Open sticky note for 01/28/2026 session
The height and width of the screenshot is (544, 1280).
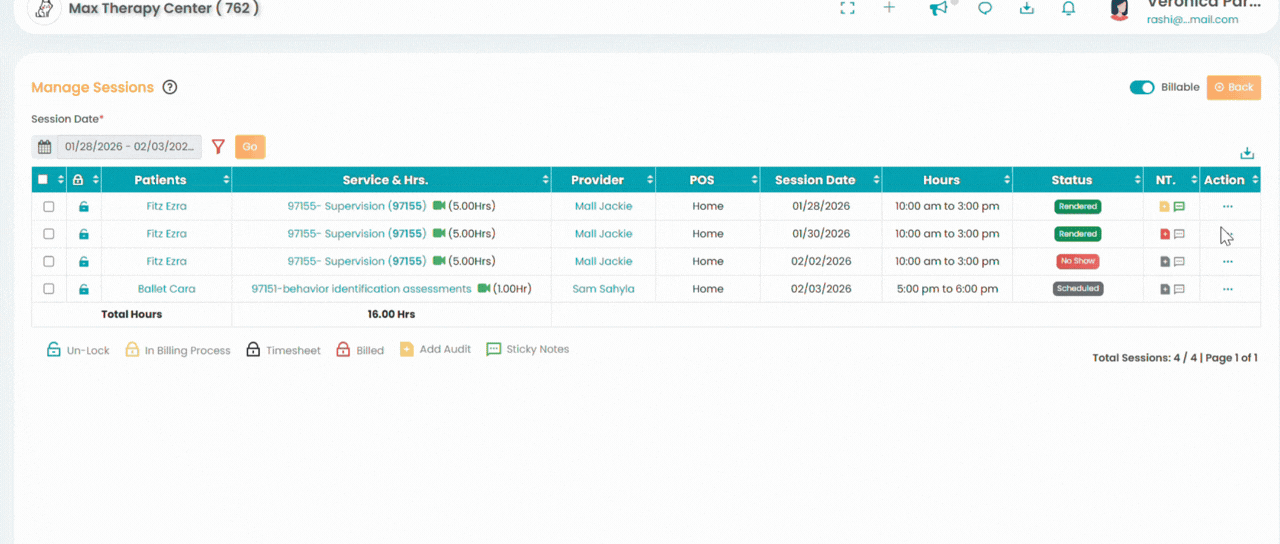[x=1179, y=207]
